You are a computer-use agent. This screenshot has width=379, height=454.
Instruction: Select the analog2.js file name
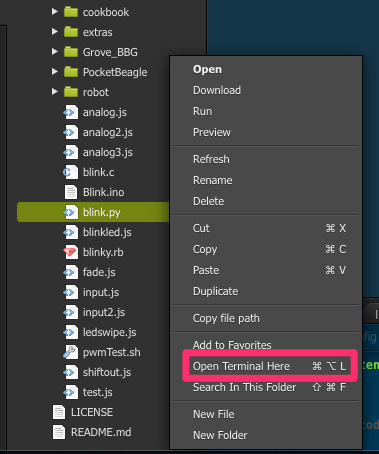(108, 133)
